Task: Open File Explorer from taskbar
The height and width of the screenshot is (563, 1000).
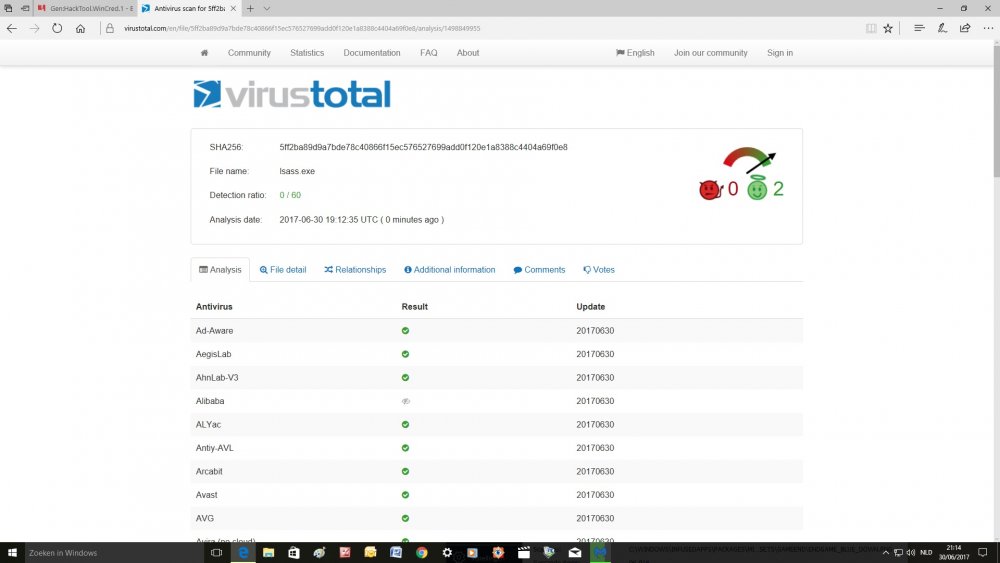Action: click(x=268, y=553)
